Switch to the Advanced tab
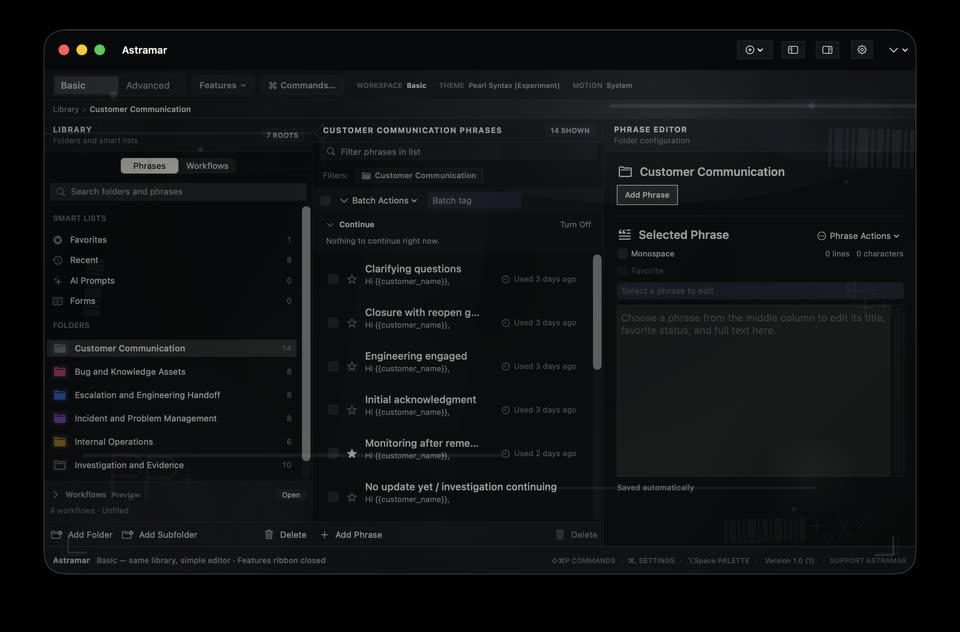The image size is (960, 632). click(x=148, y=85)
